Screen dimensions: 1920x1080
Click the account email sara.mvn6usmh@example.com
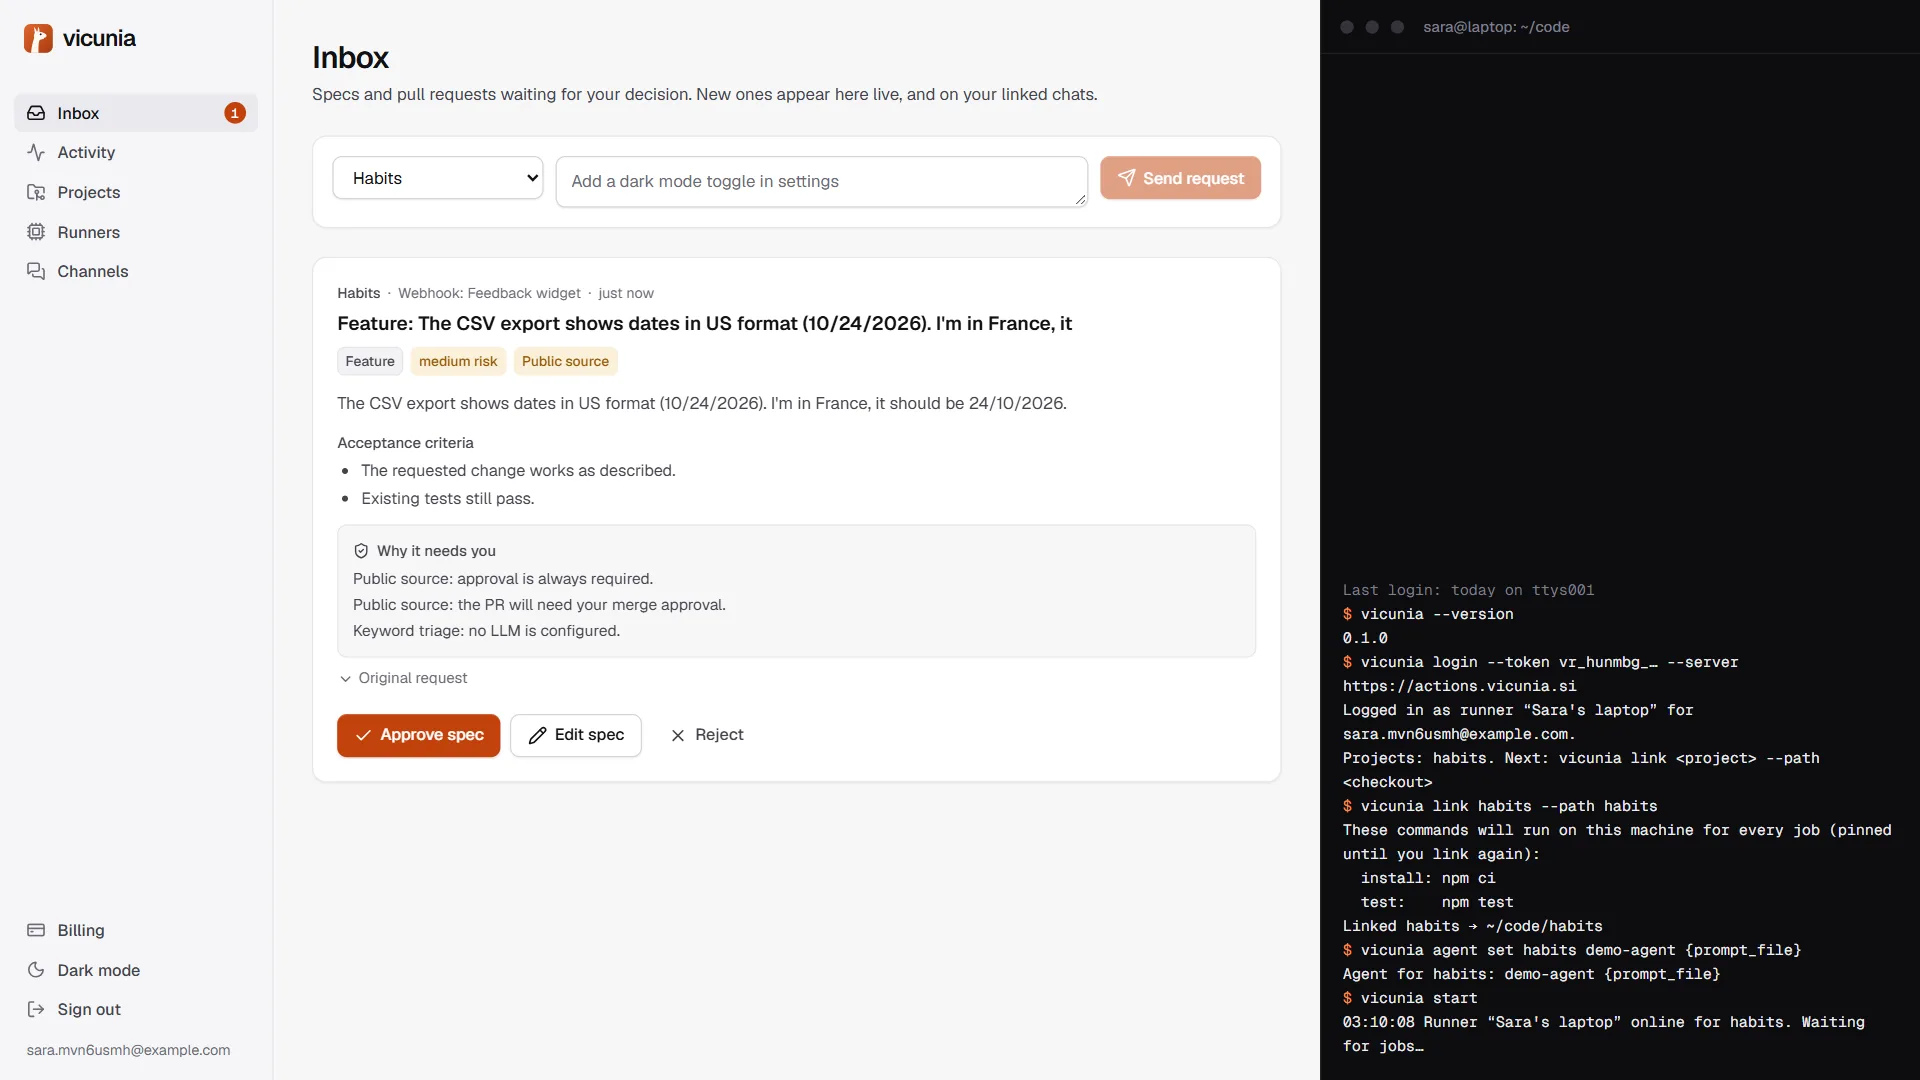point(128,1050)
